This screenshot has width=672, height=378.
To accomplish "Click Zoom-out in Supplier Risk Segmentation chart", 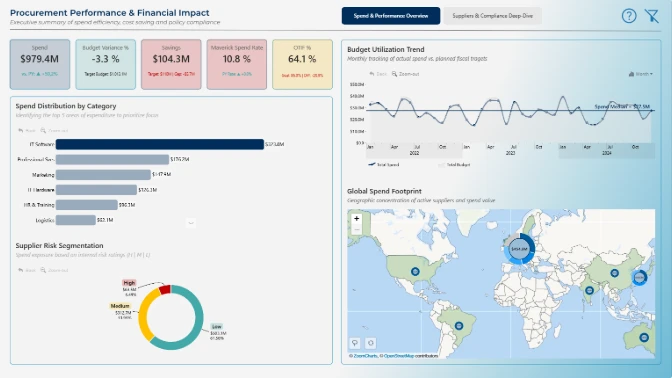I will 54,270.
